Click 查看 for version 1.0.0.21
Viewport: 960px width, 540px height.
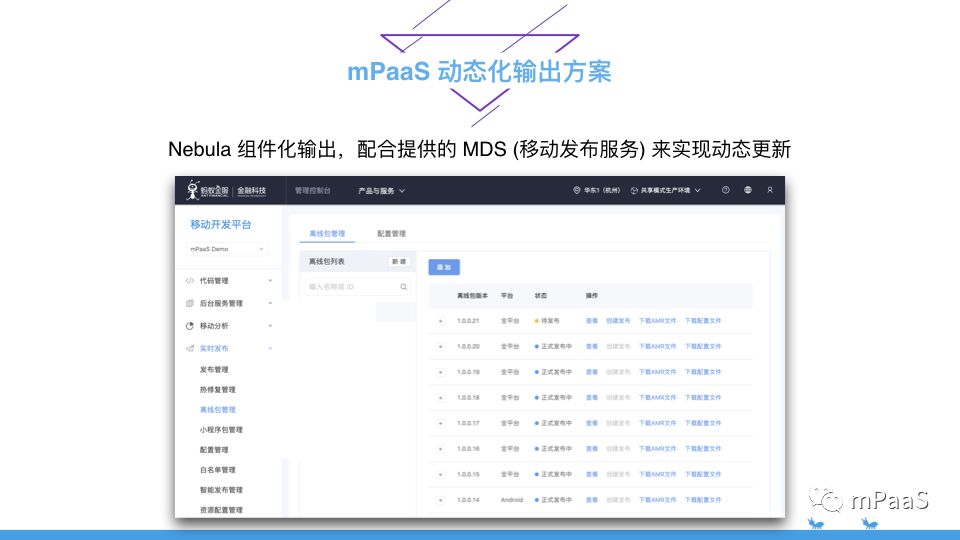(x=591, y=321)
